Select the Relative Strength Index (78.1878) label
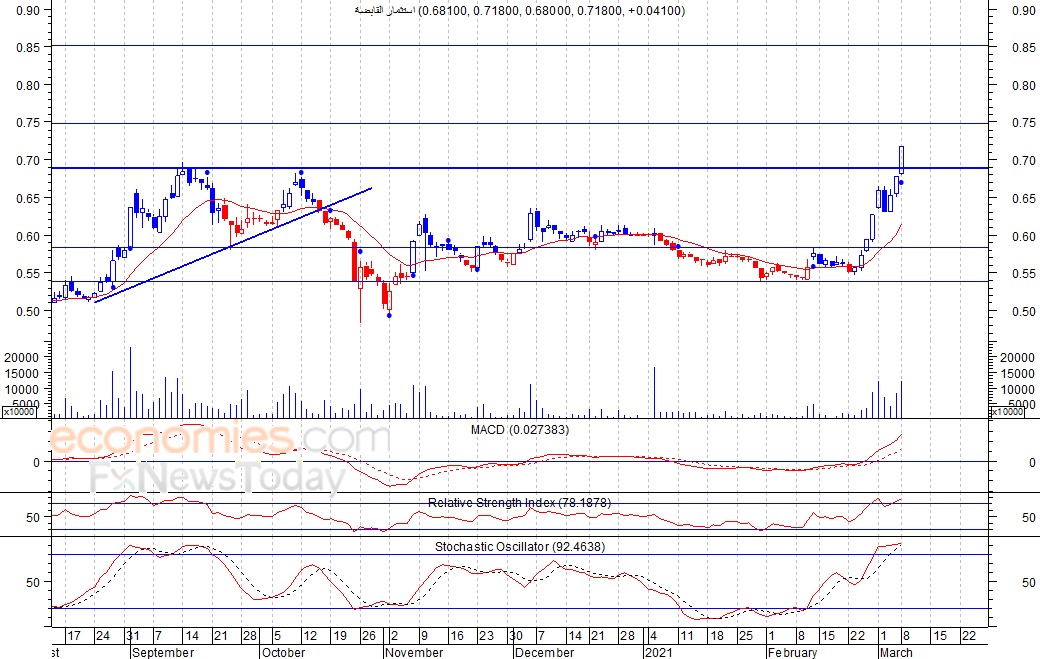Image resolution: width=1040 pixels, height=659 pixels. (519, 503)
